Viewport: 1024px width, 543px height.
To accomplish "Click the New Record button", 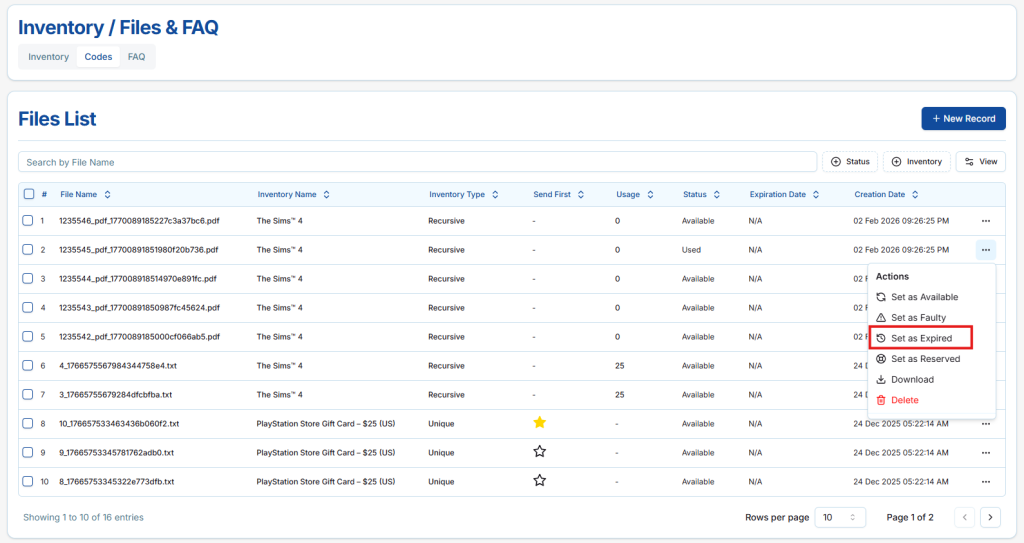I will click(x=963, y=119).
